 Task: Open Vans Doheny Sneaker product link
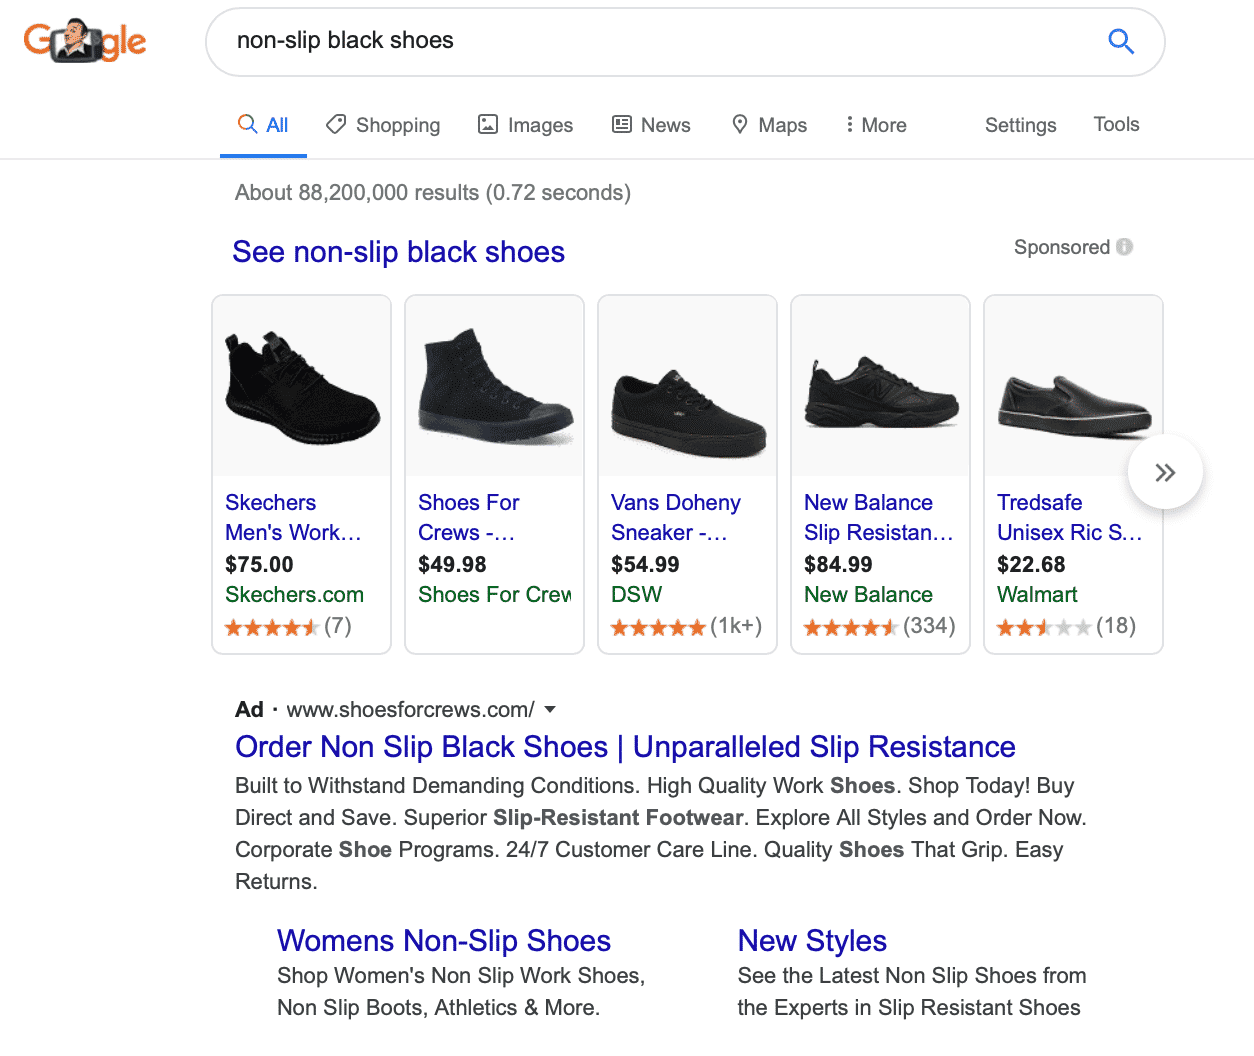coord(676,517)
